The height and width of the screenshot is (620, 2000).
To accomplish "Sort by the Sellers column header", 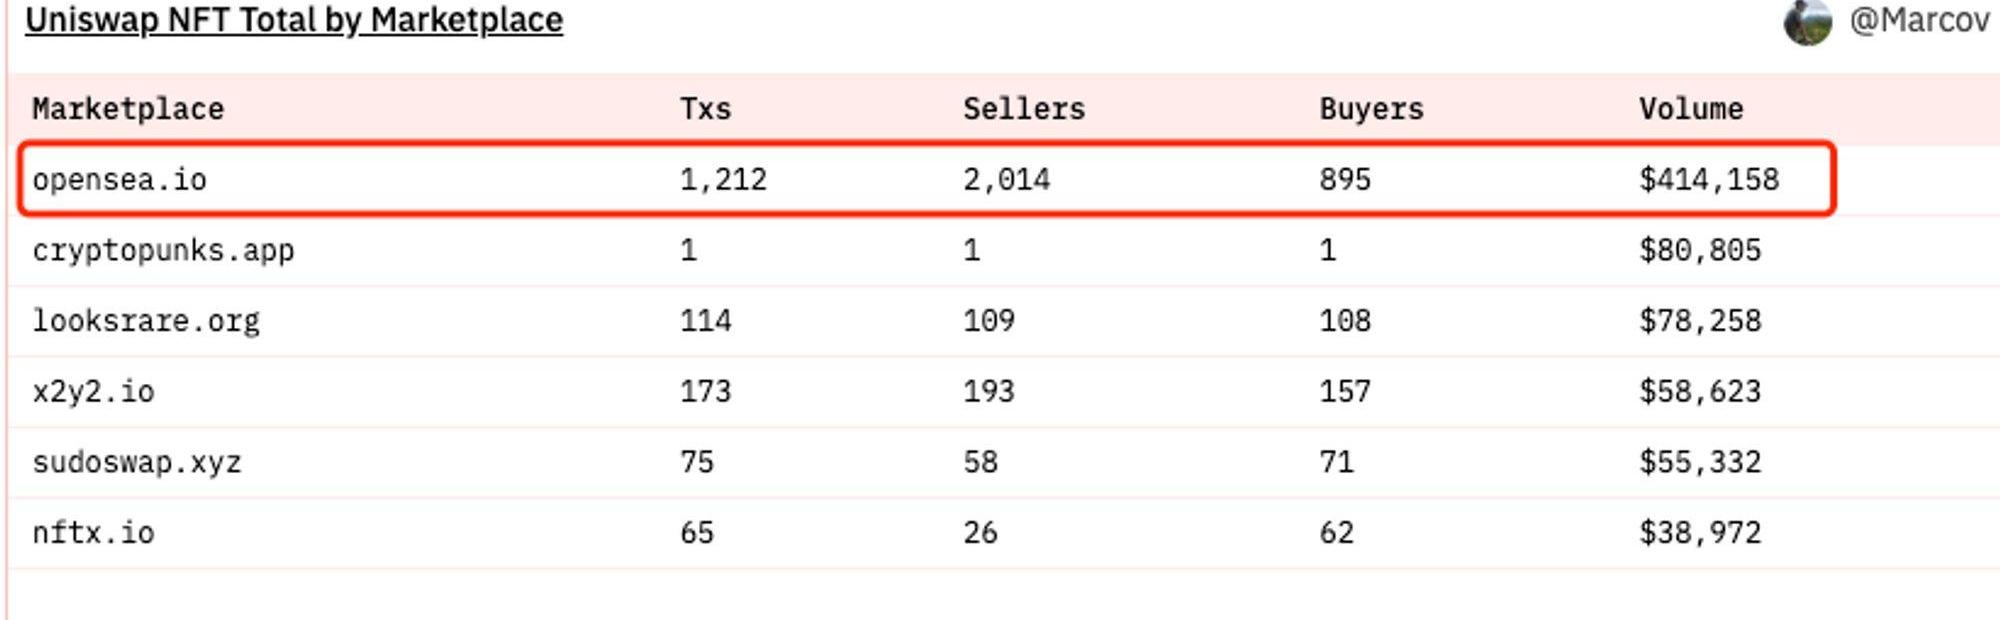I will click(x=1023, y=108).
